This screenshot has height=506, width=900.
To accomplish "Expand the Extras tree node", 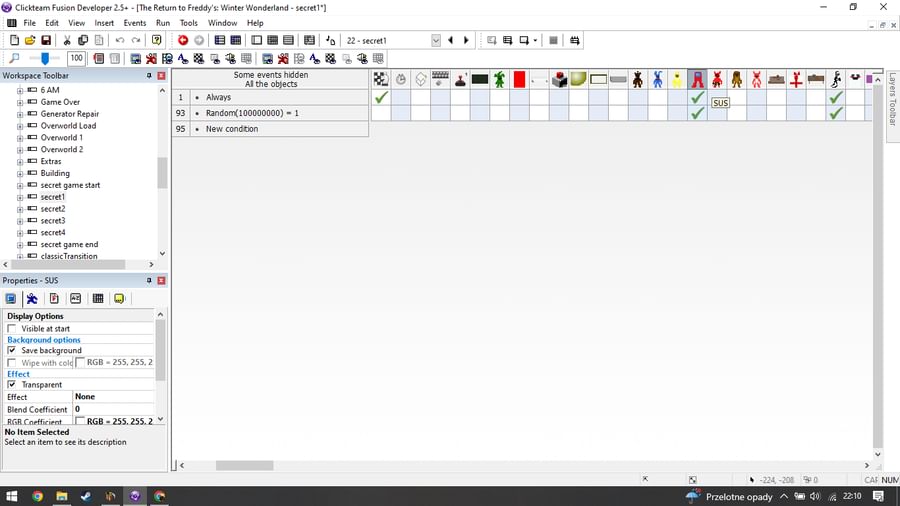I will tap(20, 162).
